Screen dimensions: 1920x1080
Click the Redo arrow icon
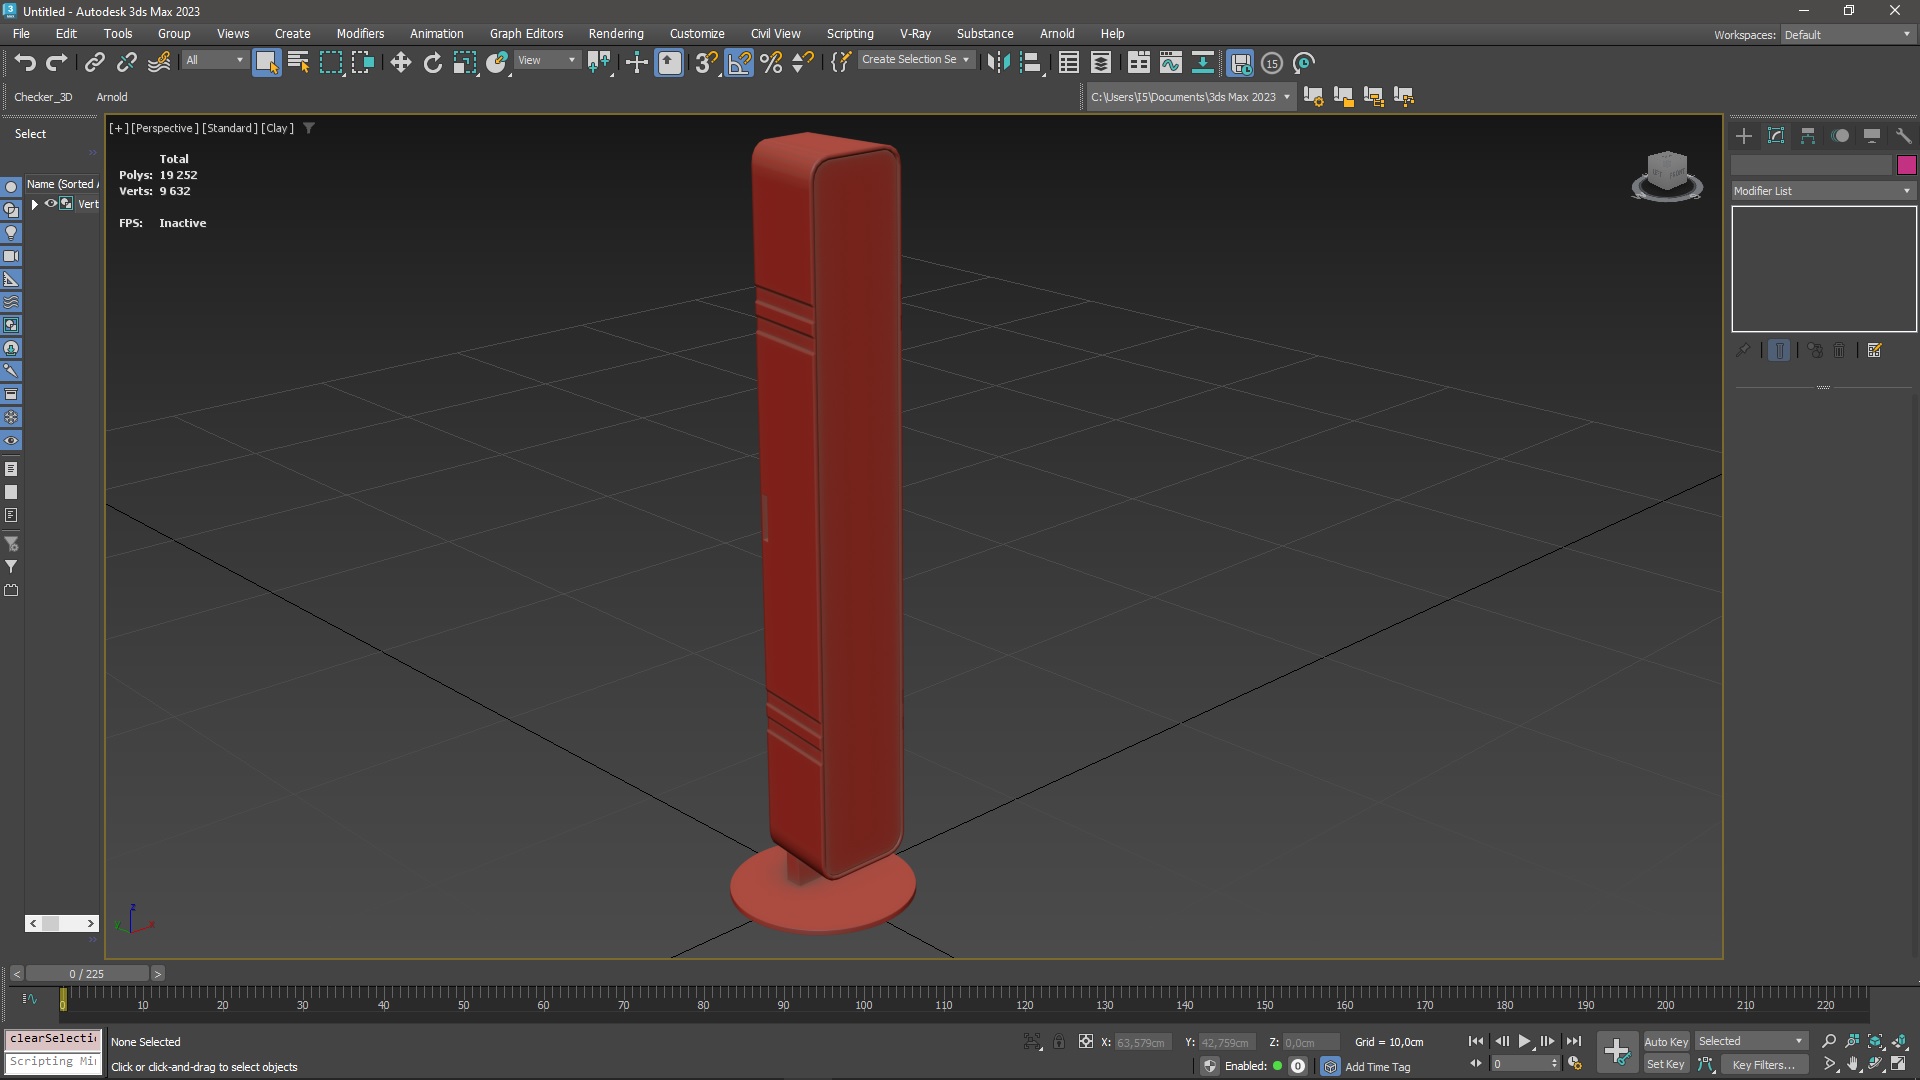(x=57, y=62)
